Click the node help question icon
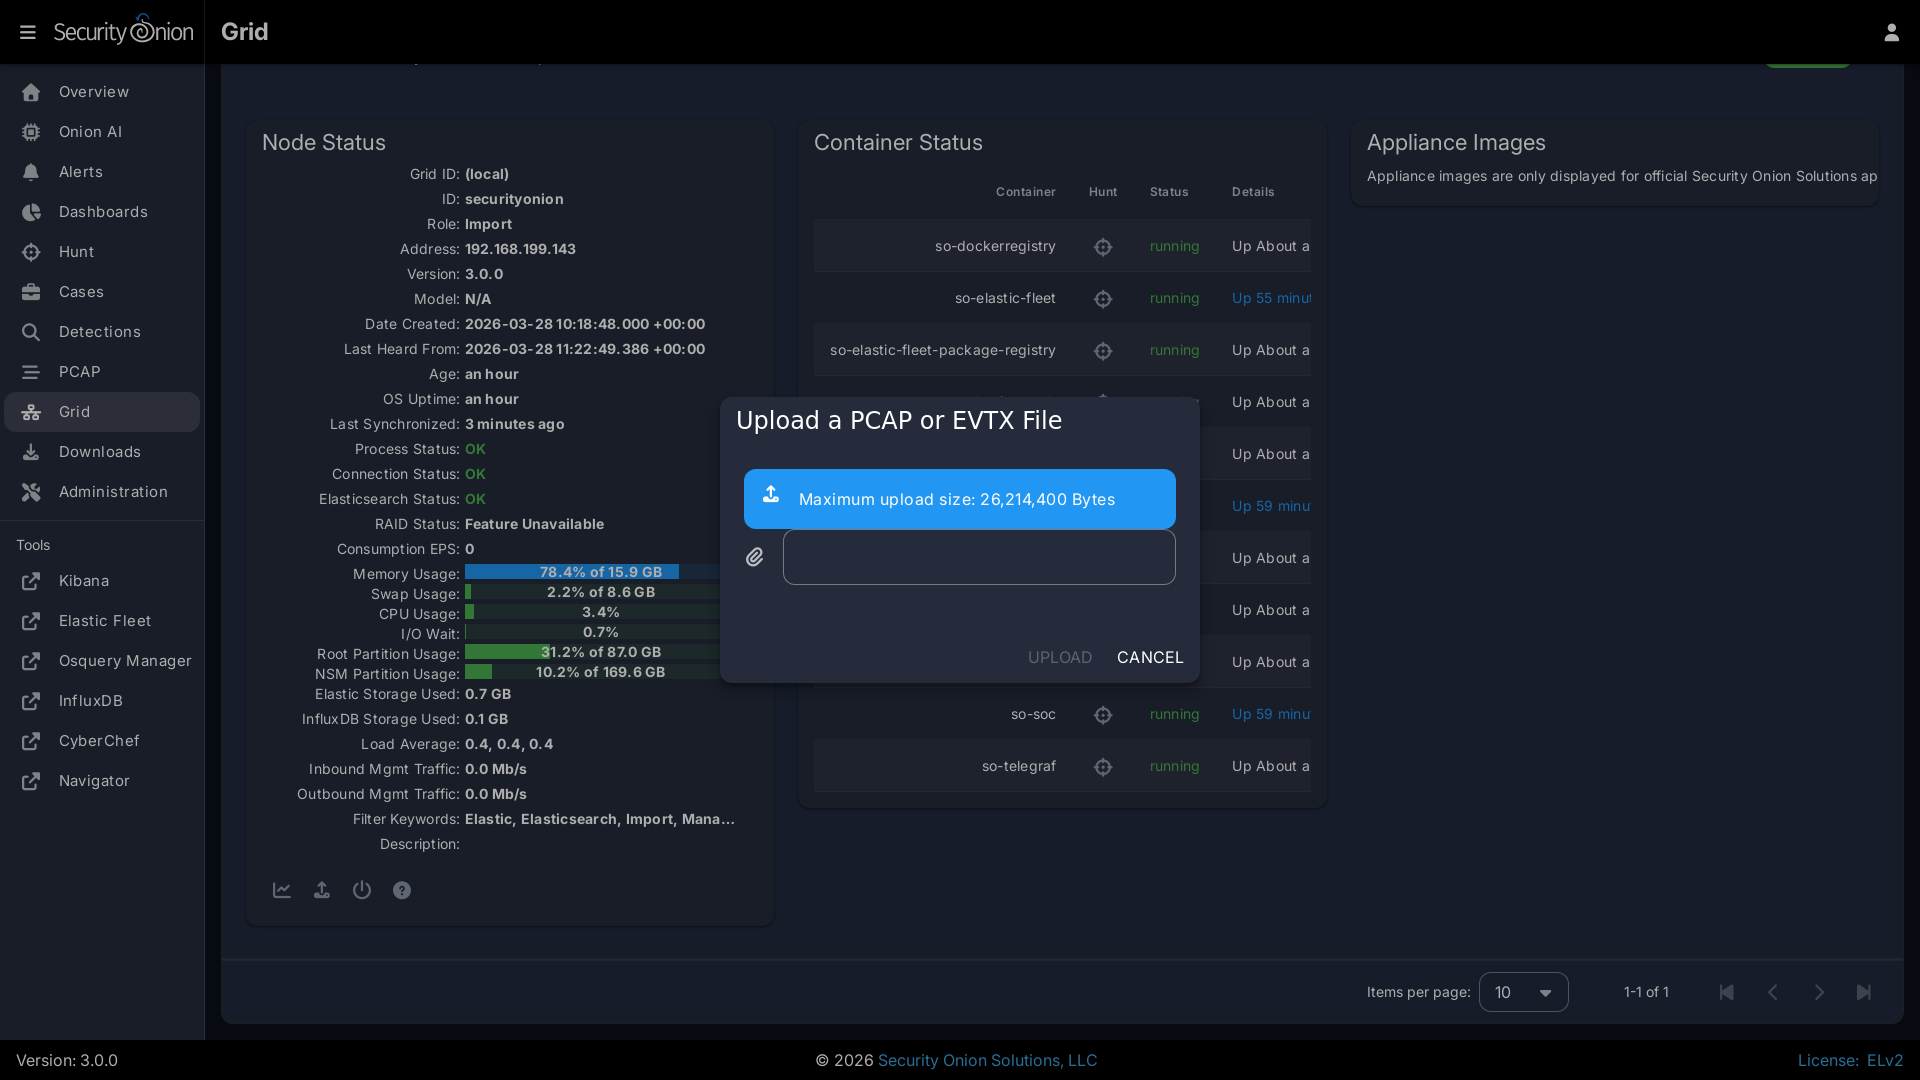Viewport: 1920px width, 1080px height. click(x=402, y=890)
